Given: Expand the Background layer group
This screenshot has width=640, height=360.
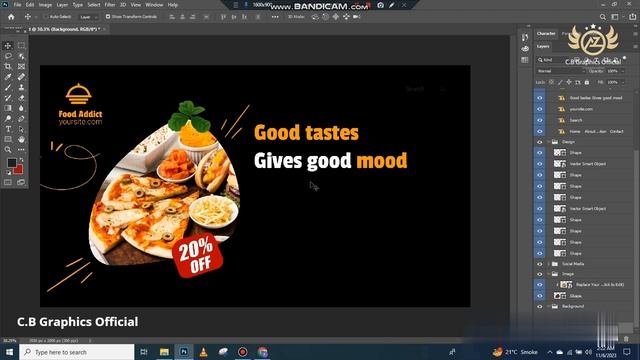Looking at the screenshot, I should tap(549, 307).
